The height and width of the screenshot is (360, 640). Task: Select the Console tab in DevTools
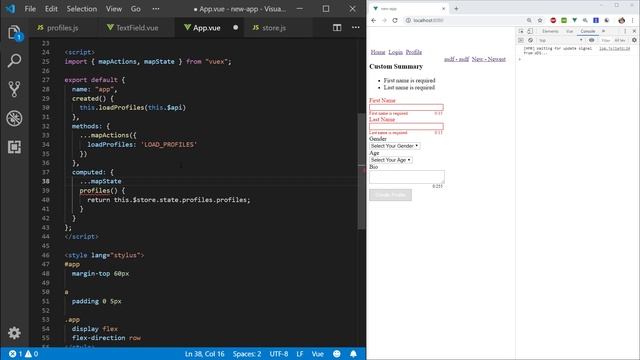[x=588, y=31]
